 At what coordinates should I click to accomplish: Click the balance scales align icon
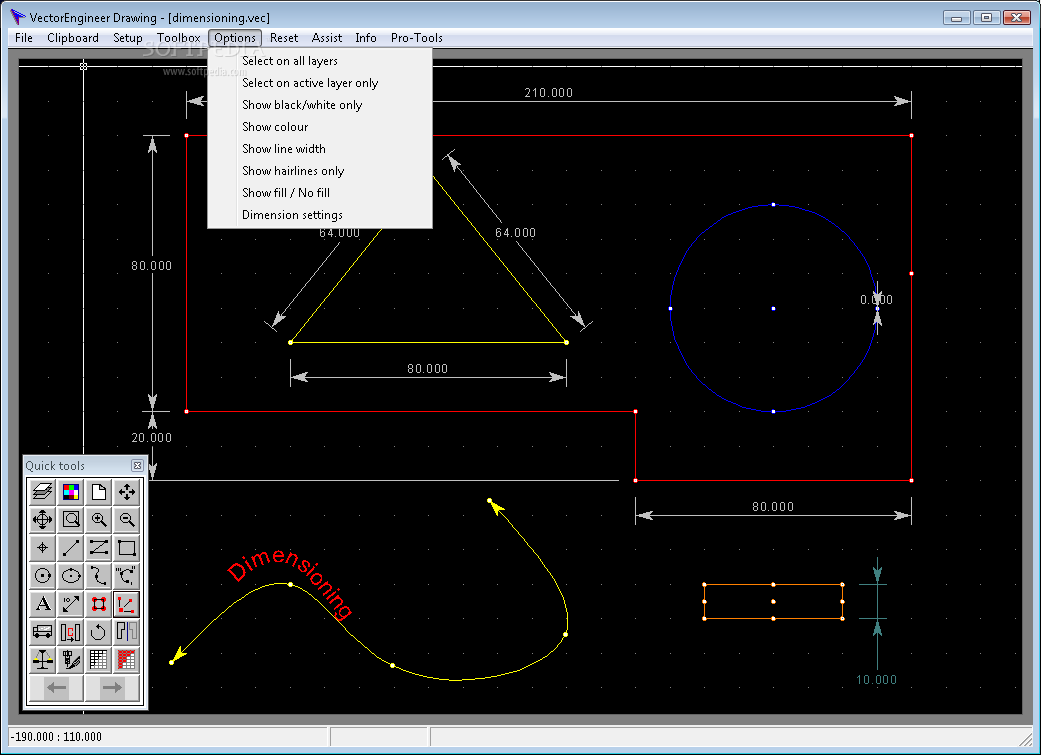[x=42, y=659]
